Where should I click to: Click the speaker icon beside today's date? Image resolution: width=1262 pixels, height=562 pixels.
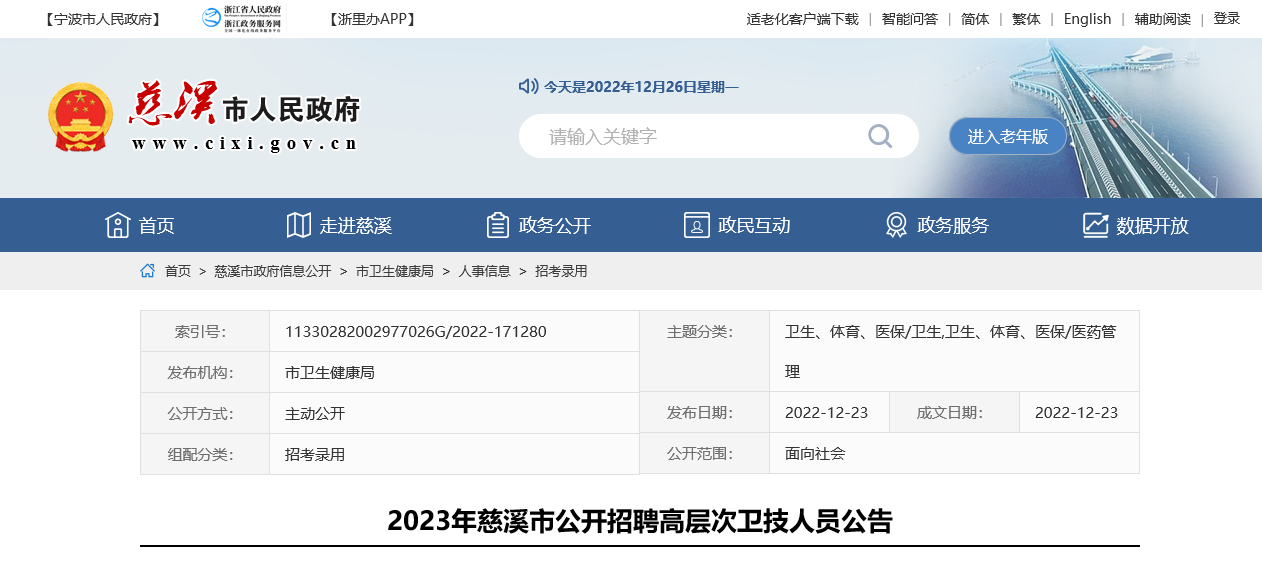click(x=528, y=86)
